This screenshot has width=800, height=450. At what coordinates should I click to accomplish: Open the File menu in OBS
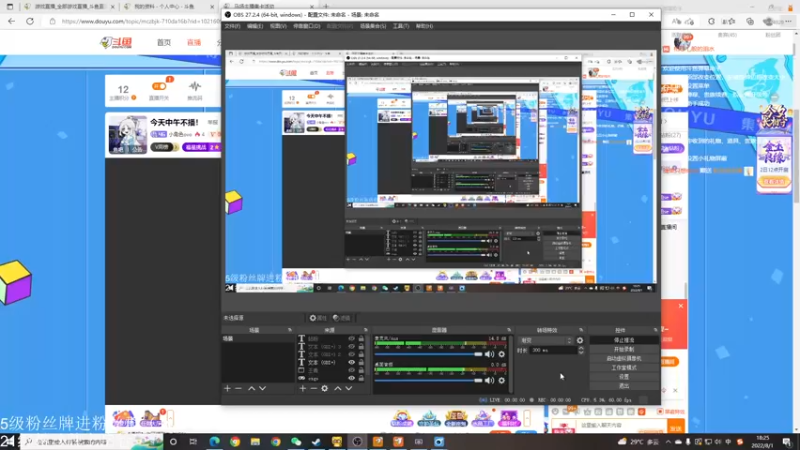[232, 26]
